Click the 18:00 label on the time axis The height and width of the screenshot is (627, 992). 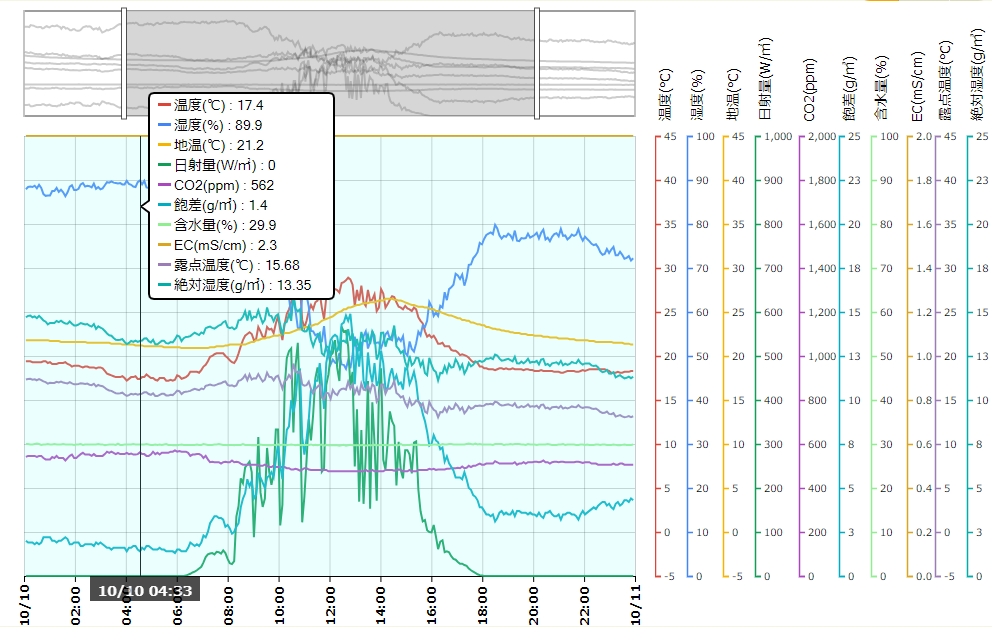484,604
